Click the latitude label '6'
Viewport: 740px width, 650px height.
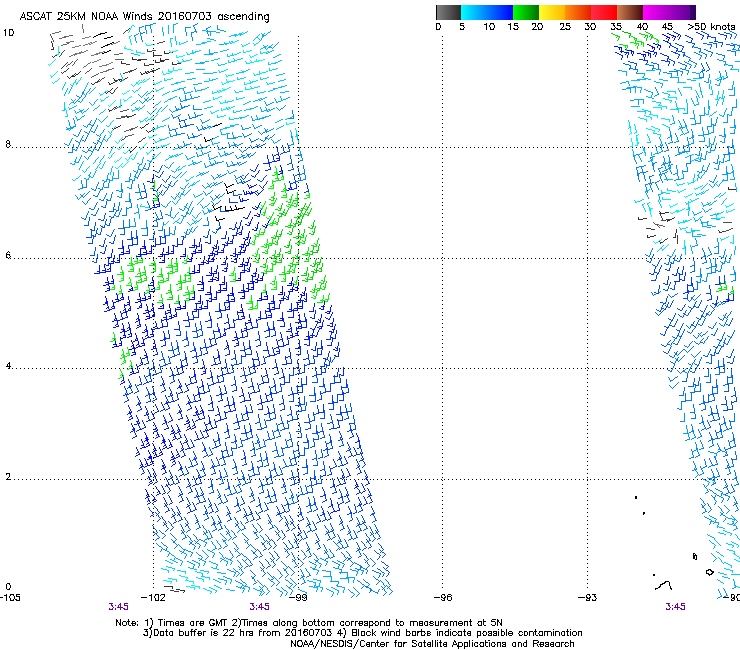click(x=8, y=255)
